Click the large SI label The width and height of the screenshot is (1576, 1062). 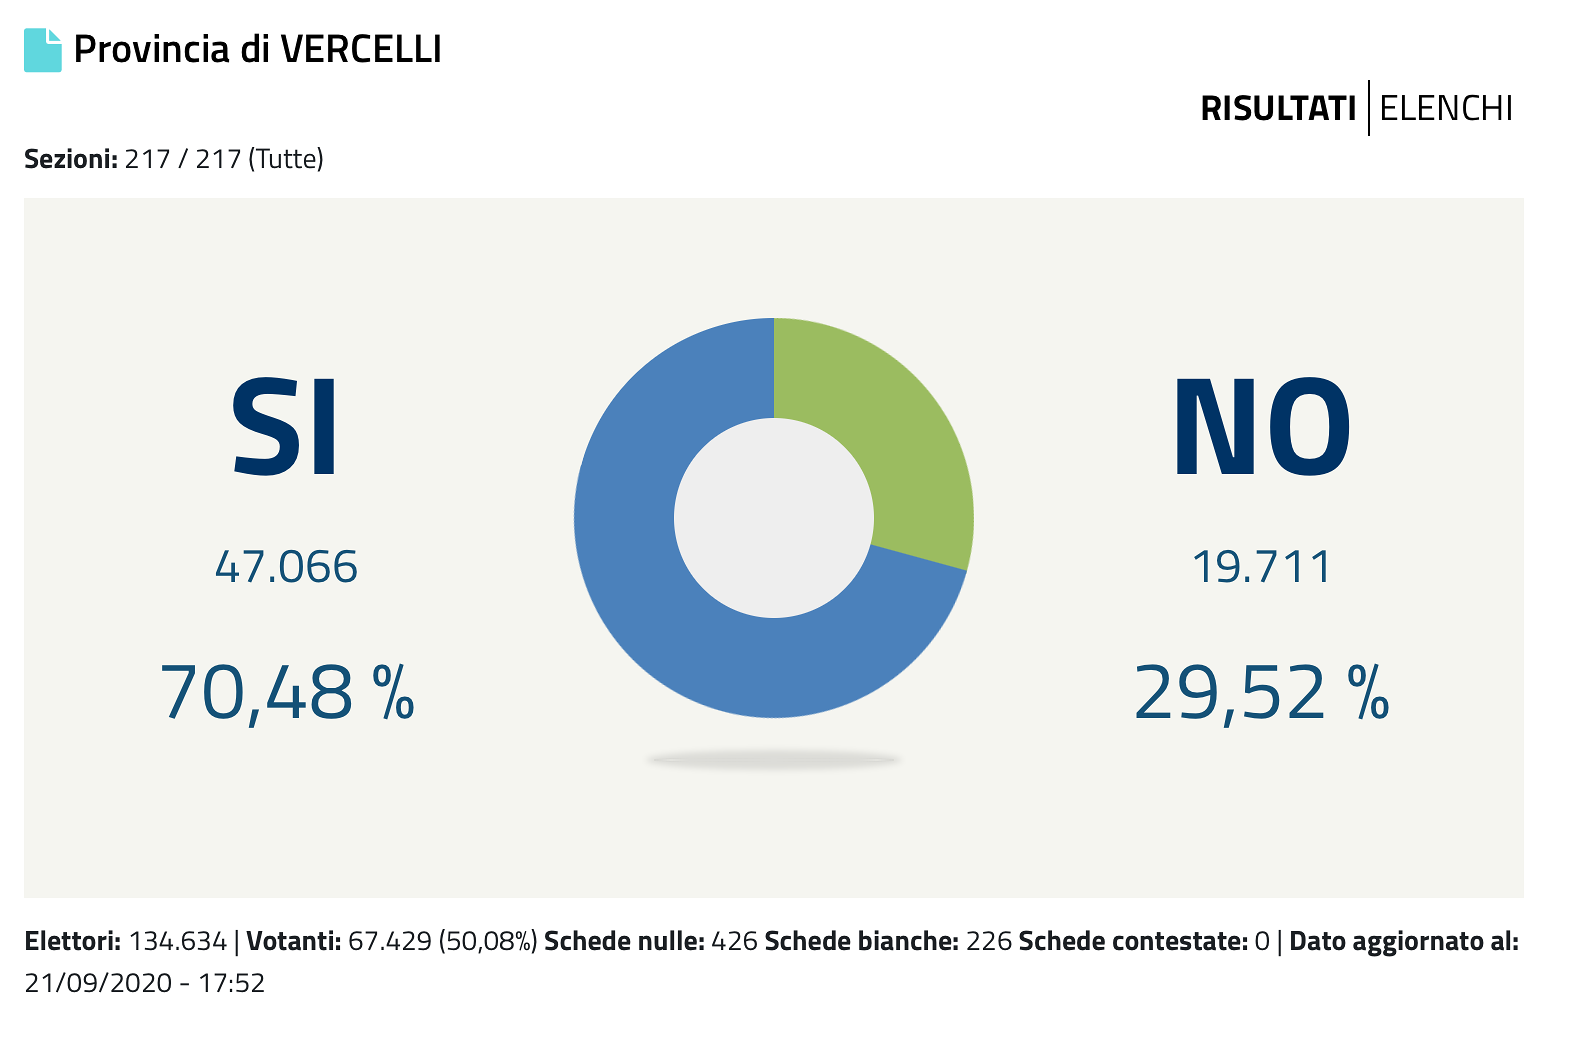click(286, 428)
